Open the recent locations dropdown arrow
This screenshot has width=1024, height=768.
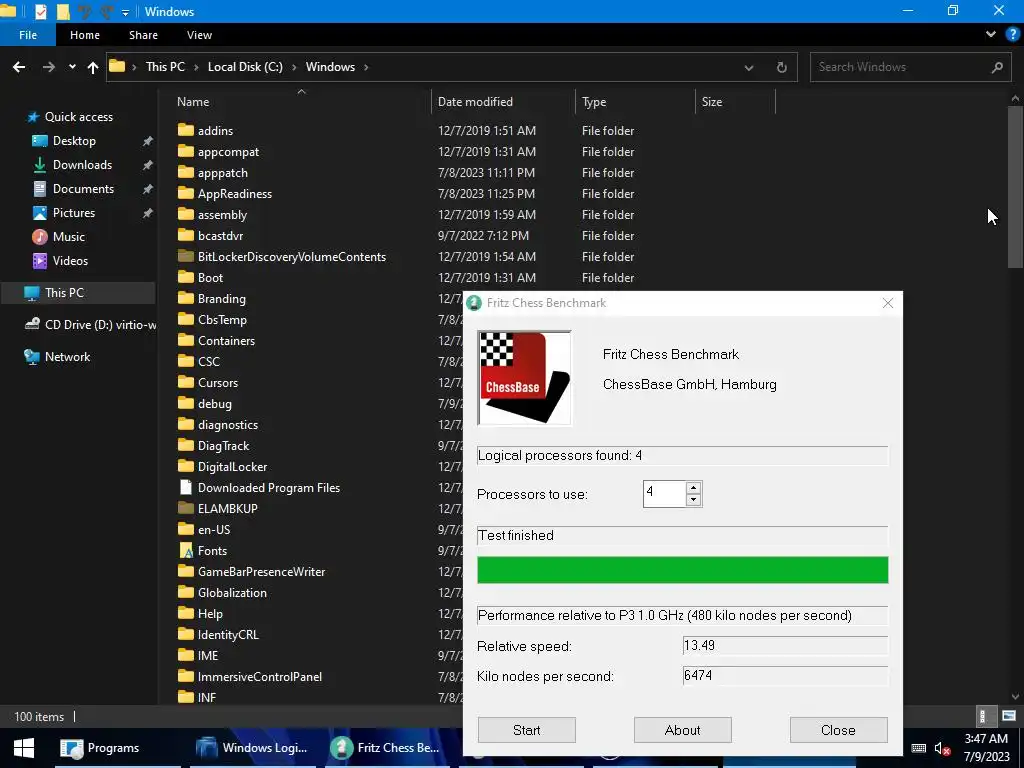tap(72, 67)
